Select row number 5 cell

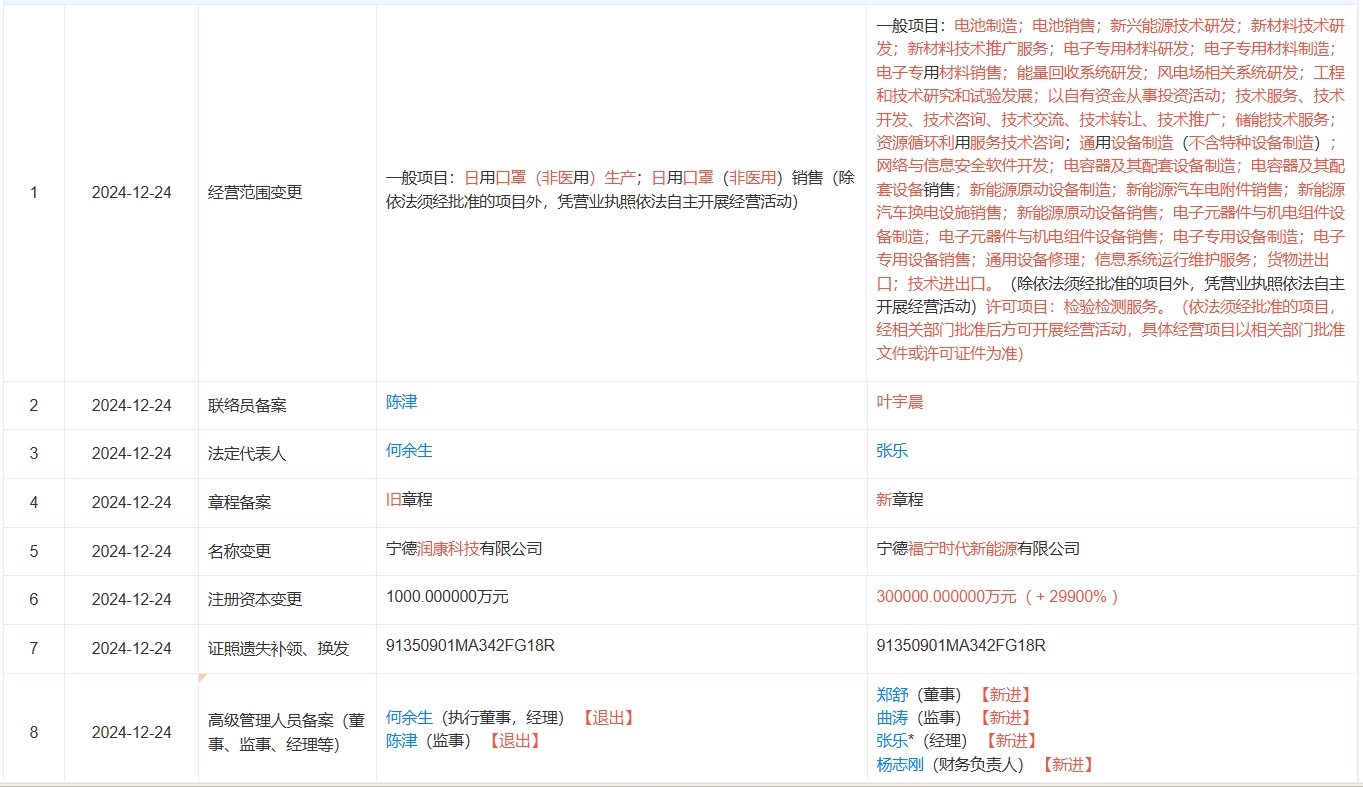(x=34, y=552)
